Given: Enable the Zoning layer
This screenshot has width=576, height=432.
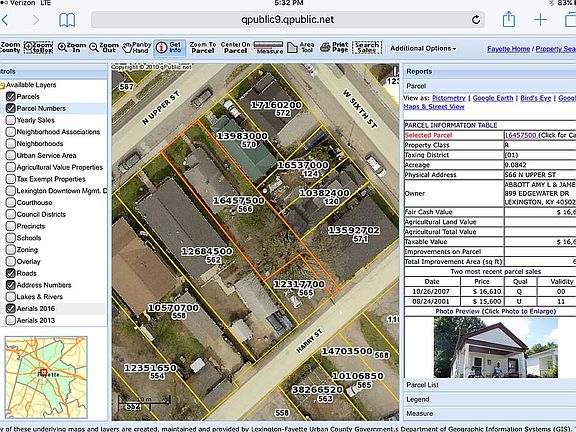Looking at the screenshot, I should coord(11,249).
